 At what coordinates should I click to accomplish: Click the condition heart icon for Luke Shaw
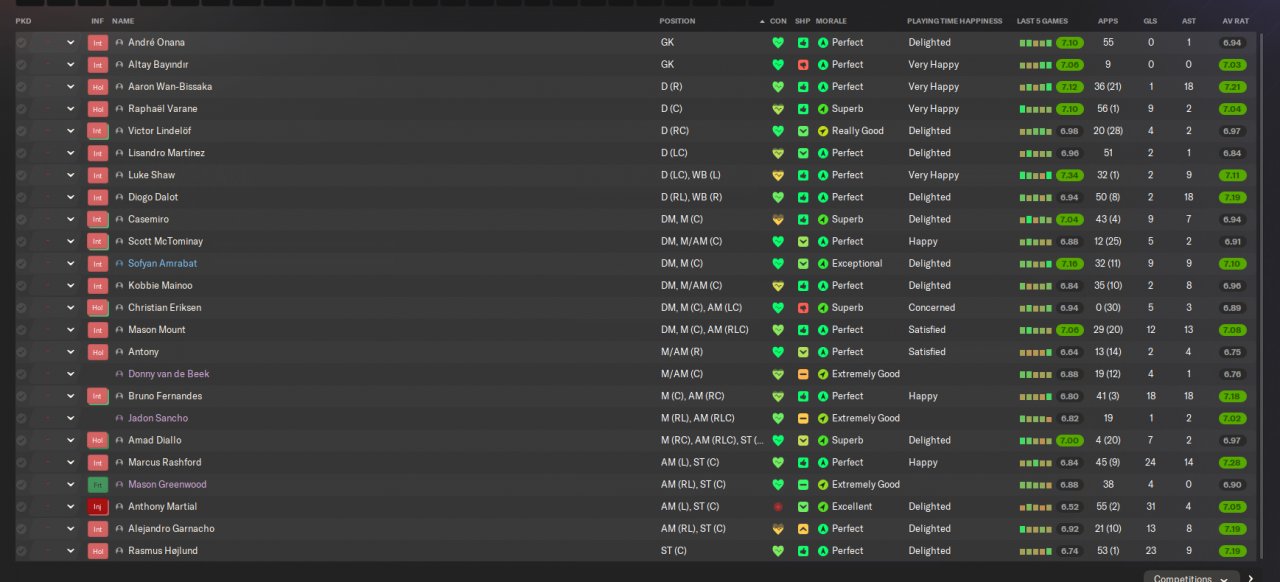coord(778,175)
